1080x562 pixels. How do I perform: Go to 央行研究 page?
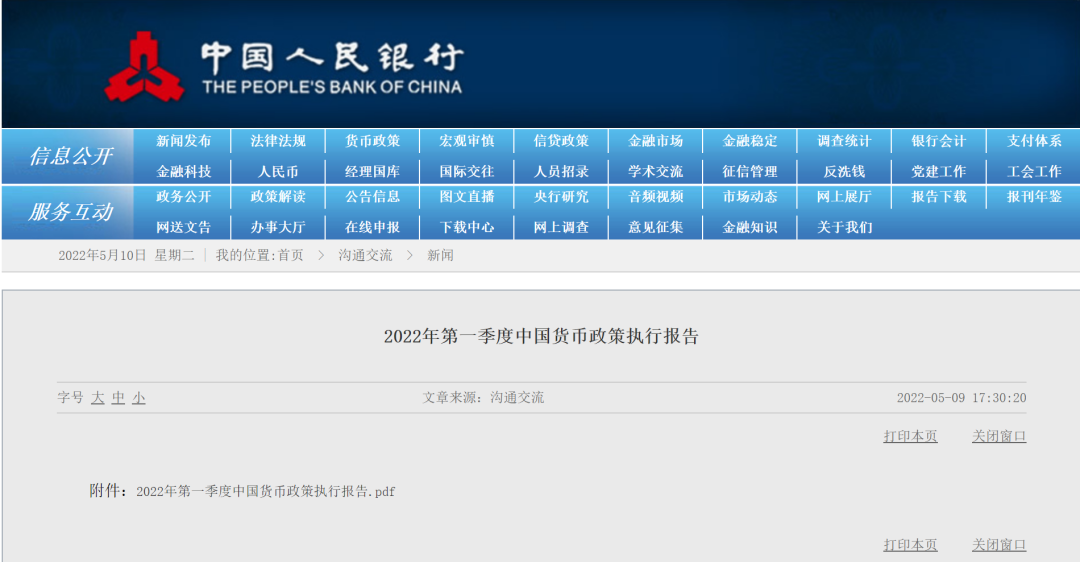tap(561, 197)
